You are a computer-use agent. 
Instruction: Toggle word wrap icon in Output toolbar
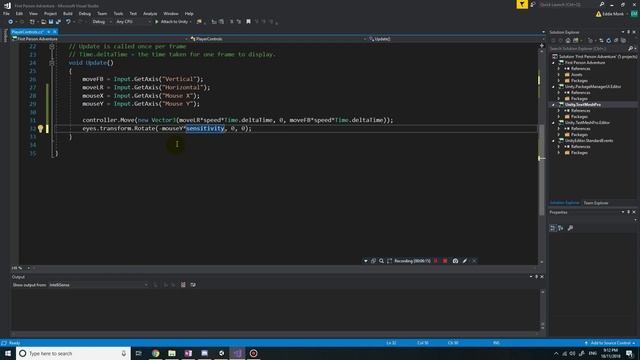point(193,285)
